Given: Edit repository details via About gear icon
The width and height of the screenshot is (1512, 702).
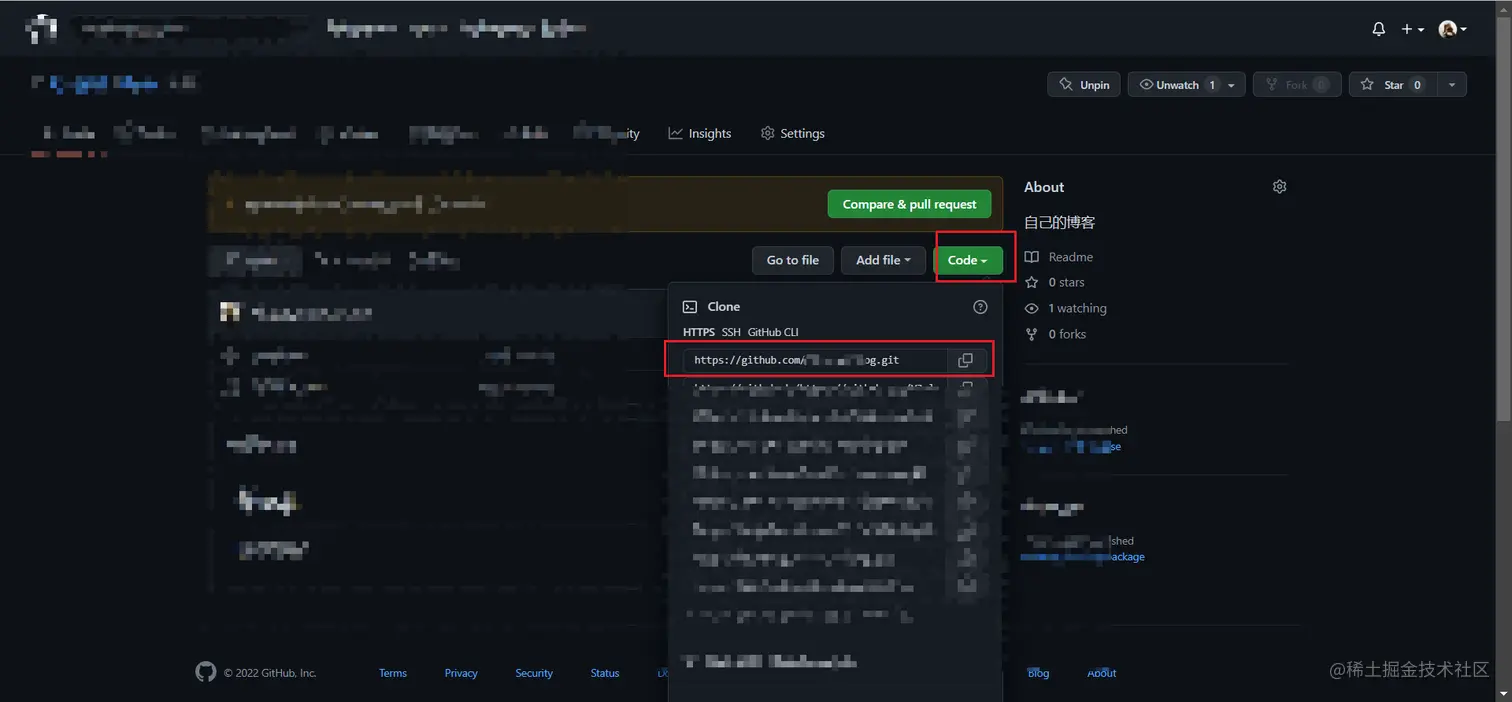Looking at the screenshot, I should point(1279,187).
